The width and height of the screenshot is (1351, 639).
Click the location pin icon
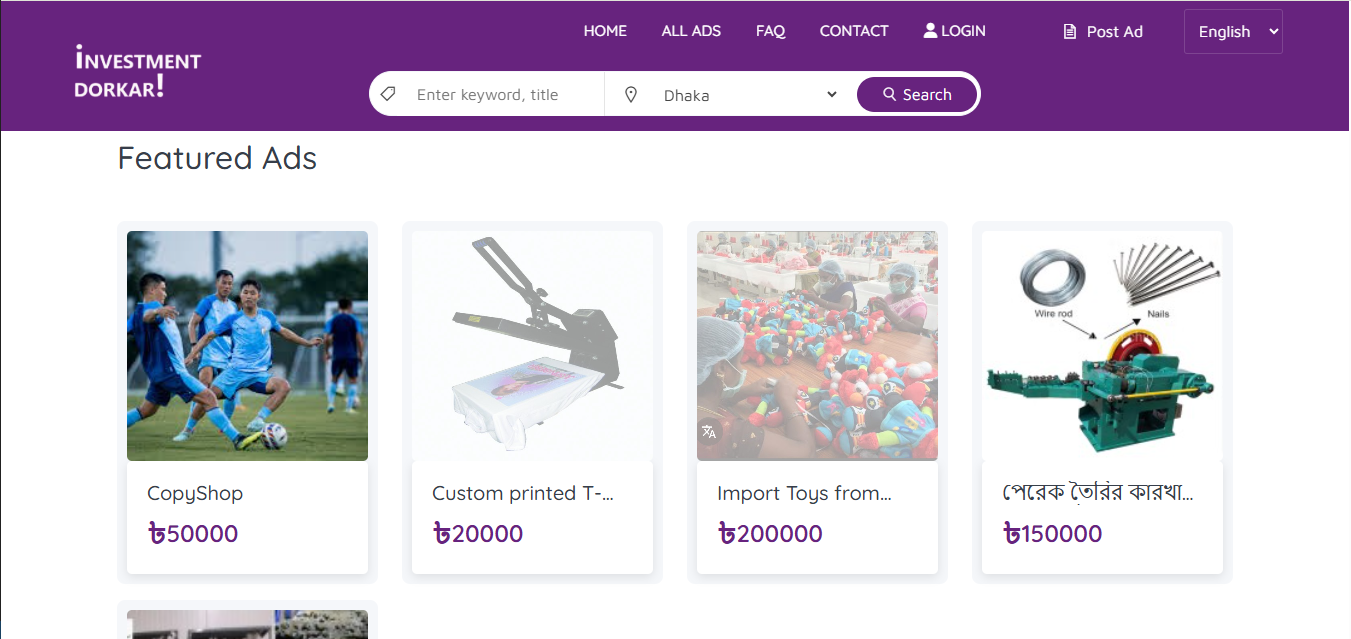pyautogui.click(x=631, y=94)
